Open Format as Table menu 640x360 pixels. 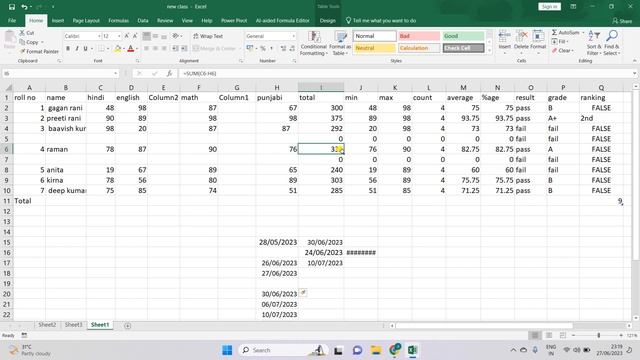(x=340, y=43)
